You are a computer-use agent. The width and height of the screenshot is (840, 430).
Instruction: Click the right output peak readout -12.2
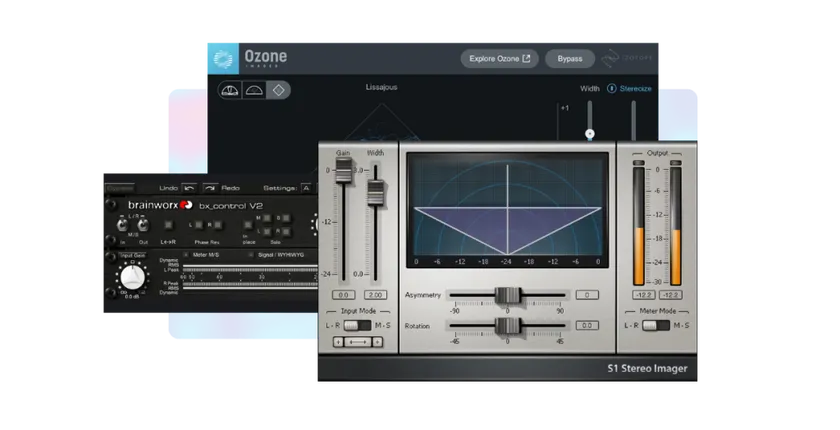pos(671,295)
